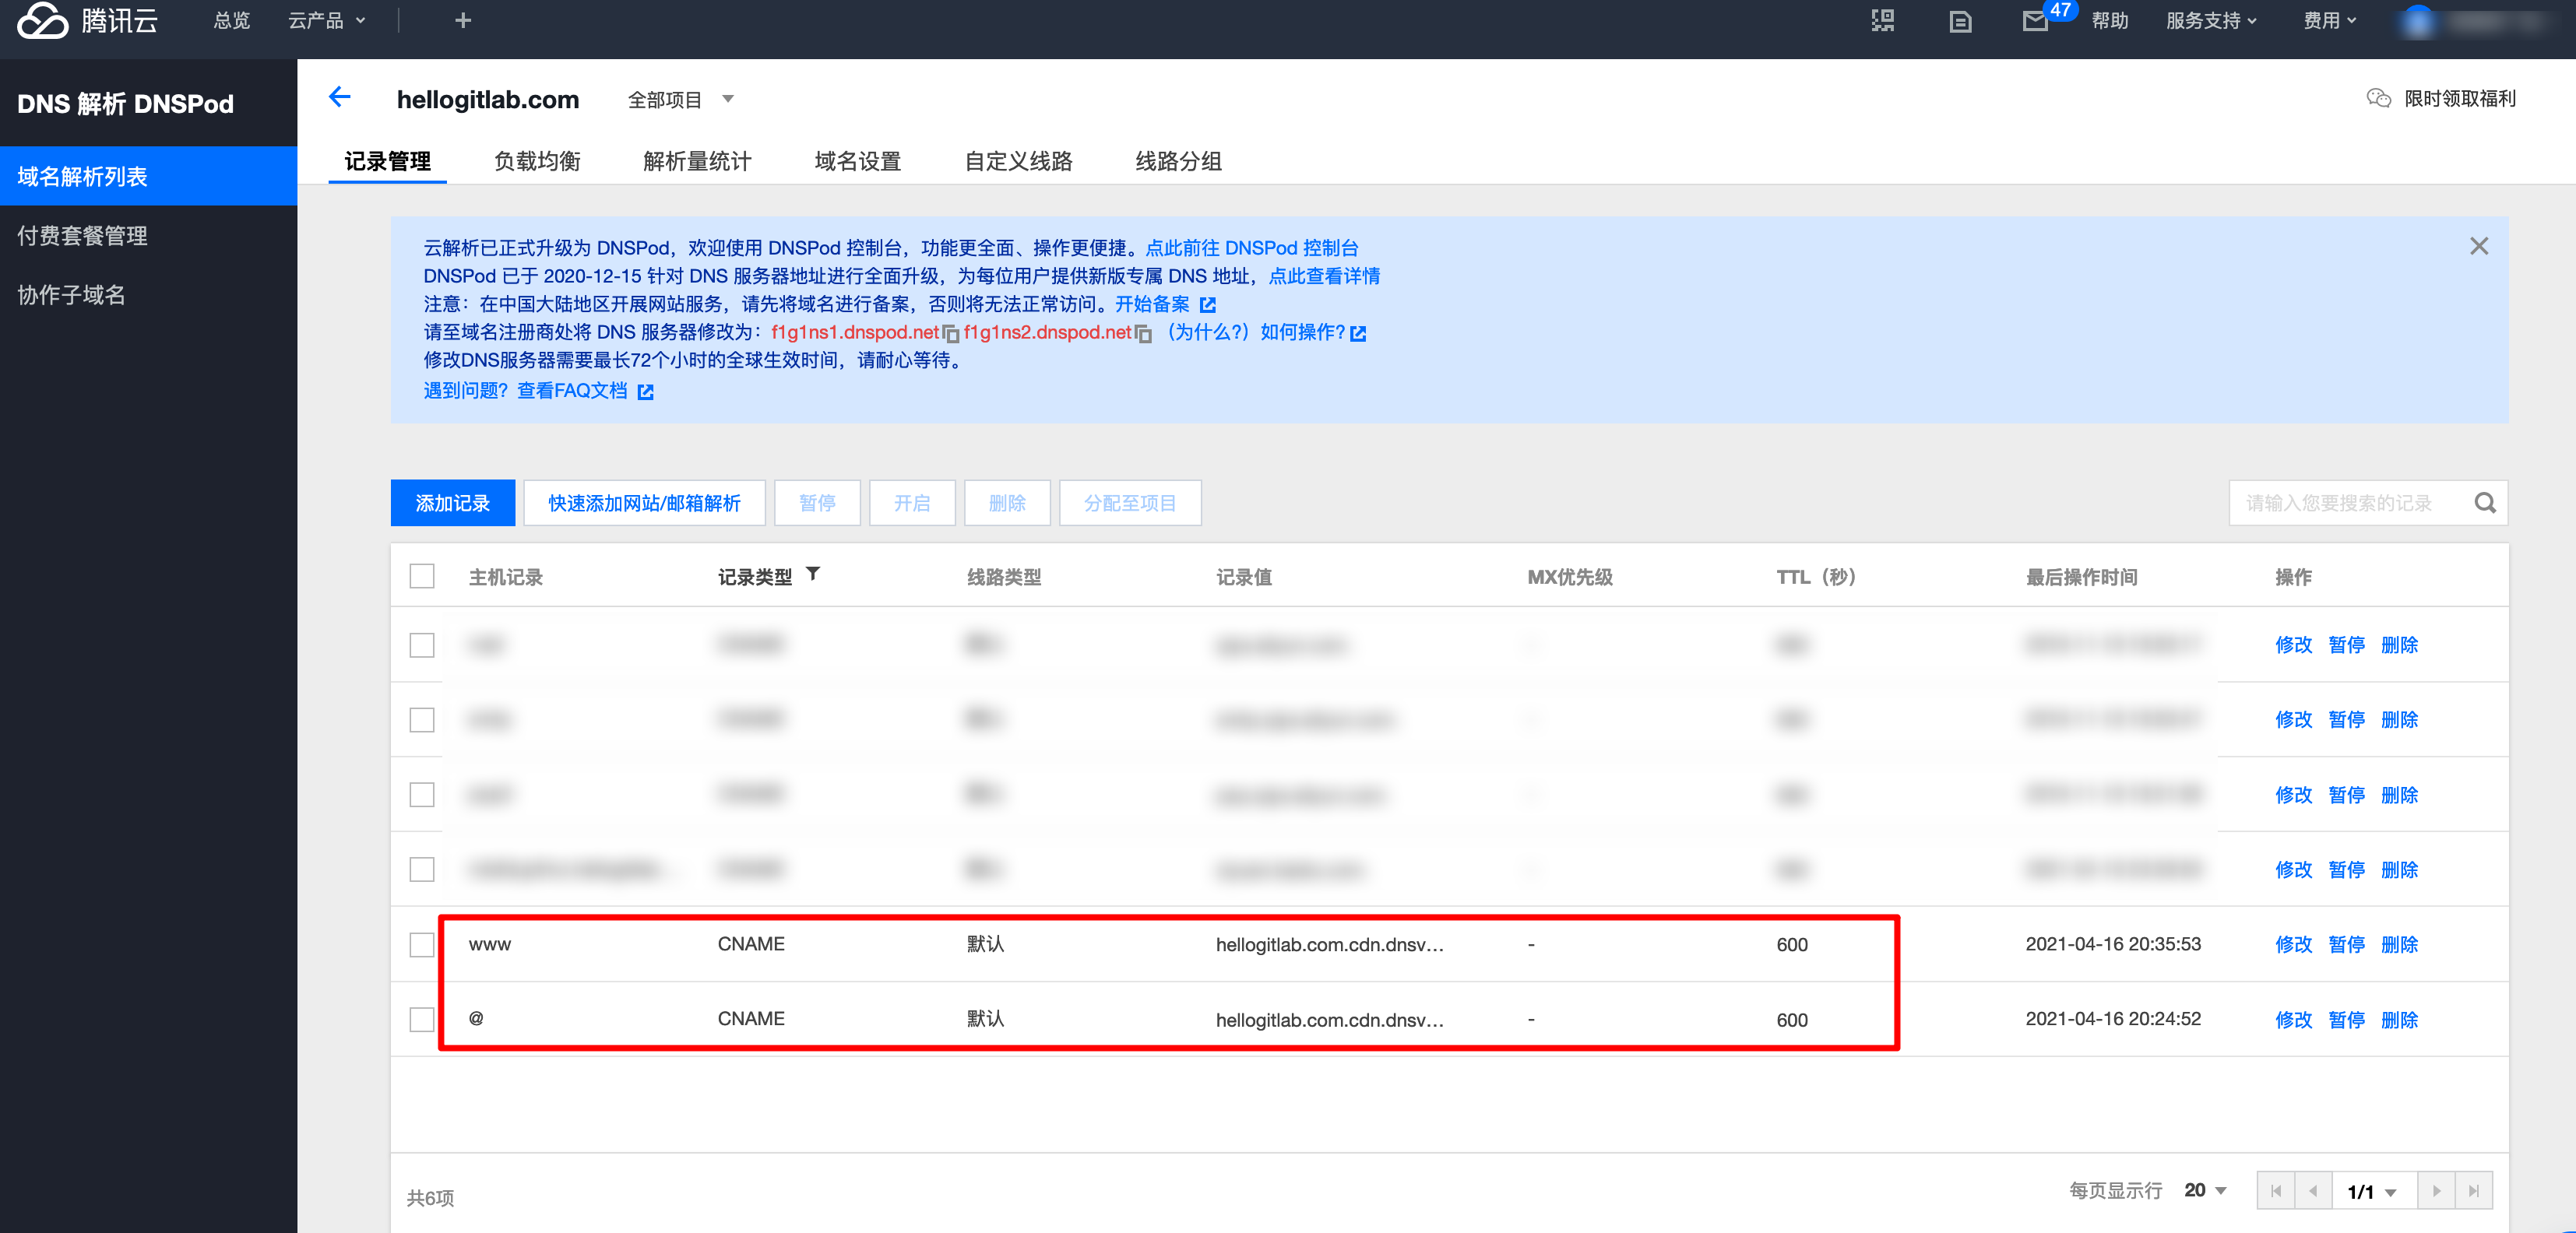Click the 开启 toolbar button
Image resolution: width=2576 pixels, height=1233 pixels.
point(912,503)
